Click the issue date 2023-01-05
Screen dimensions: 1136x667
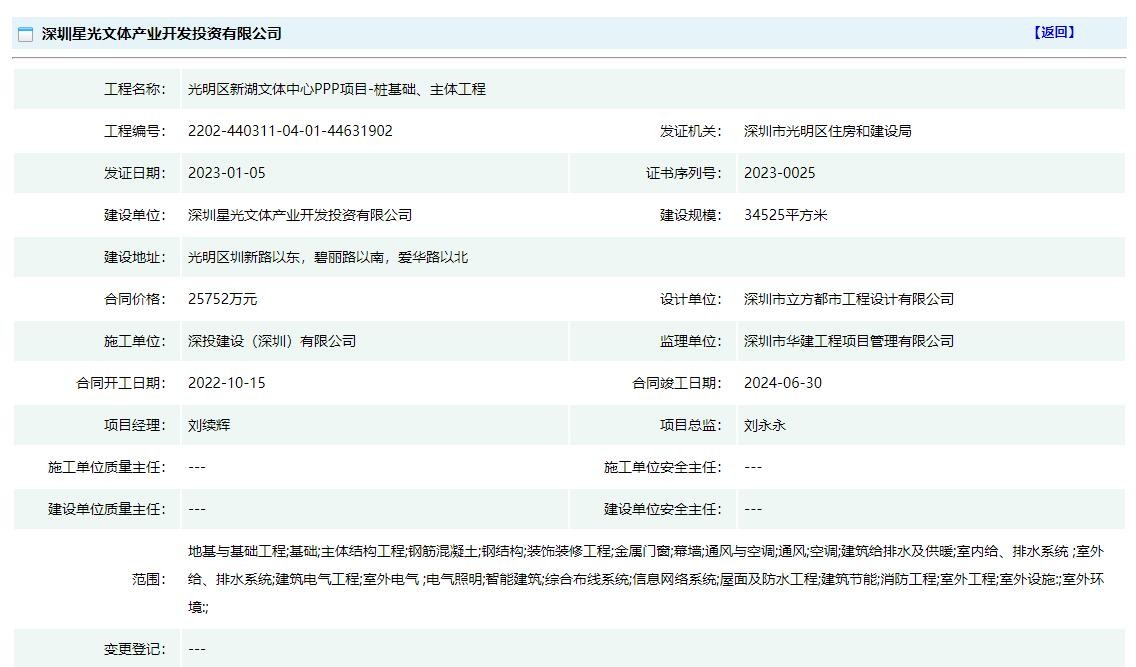[227, 173]
